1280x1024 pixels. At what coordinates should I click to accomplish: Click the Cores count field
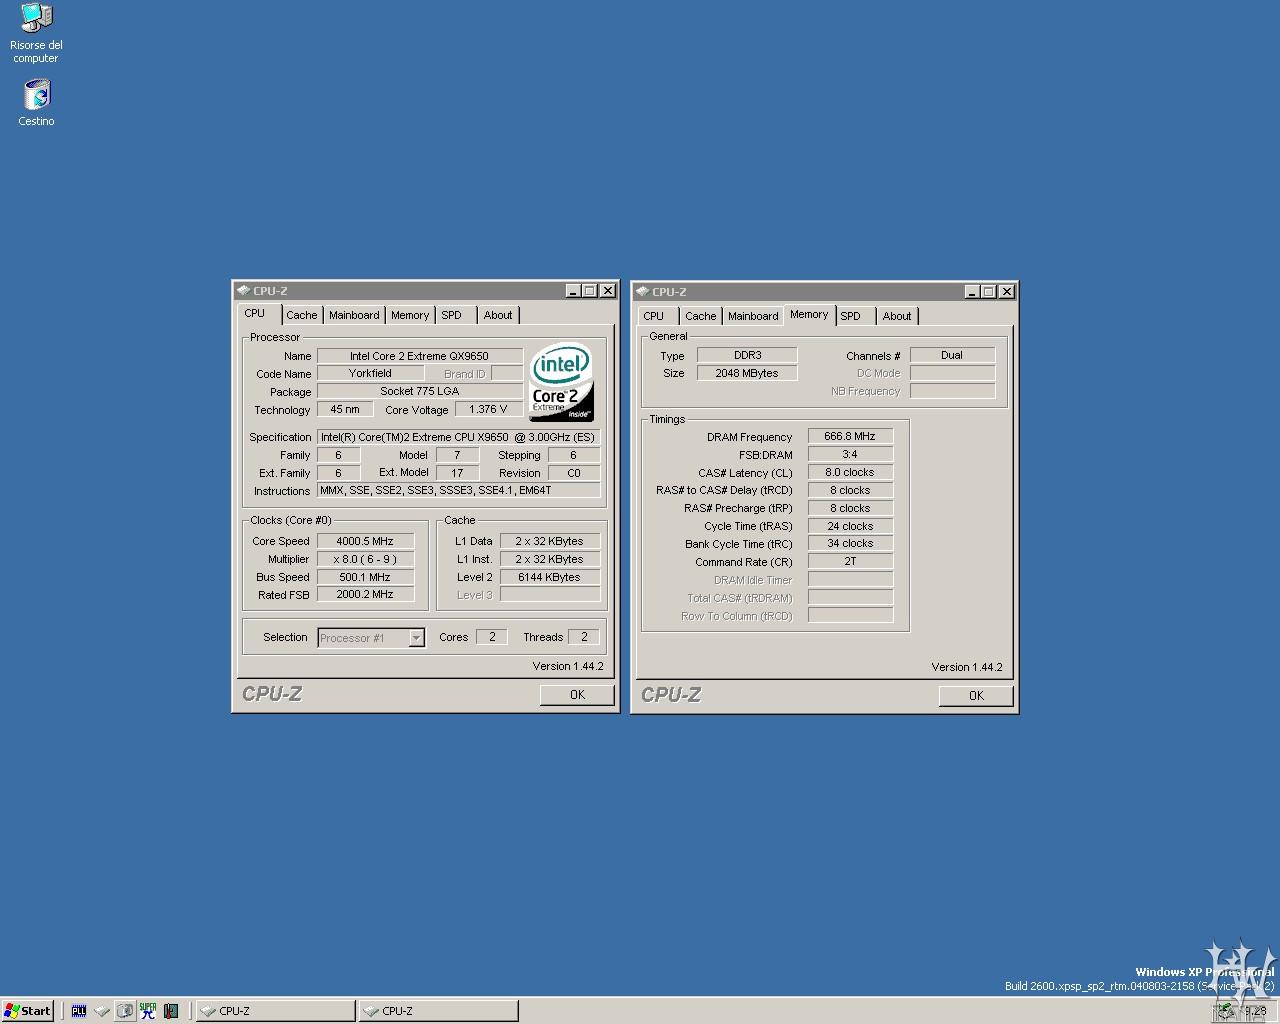pos(492,637)
